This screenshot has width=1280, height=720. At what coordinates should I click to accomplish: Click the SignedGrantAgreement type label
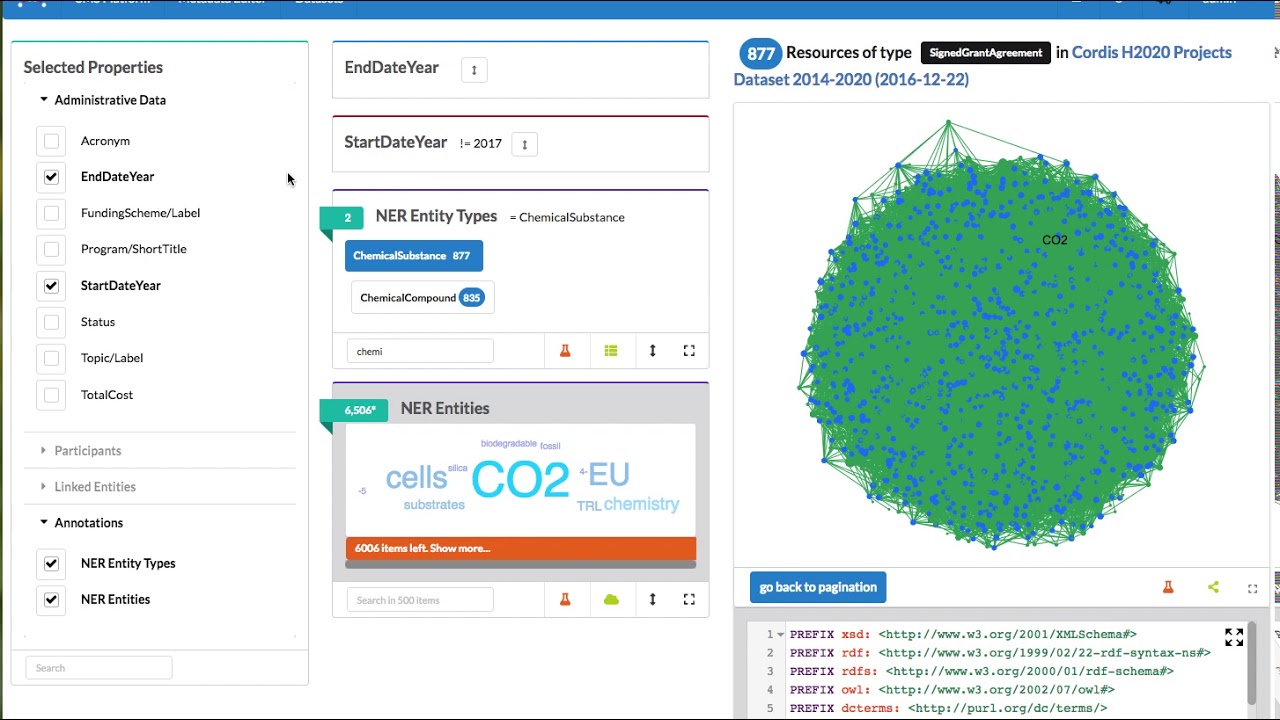tap(986, 53)
